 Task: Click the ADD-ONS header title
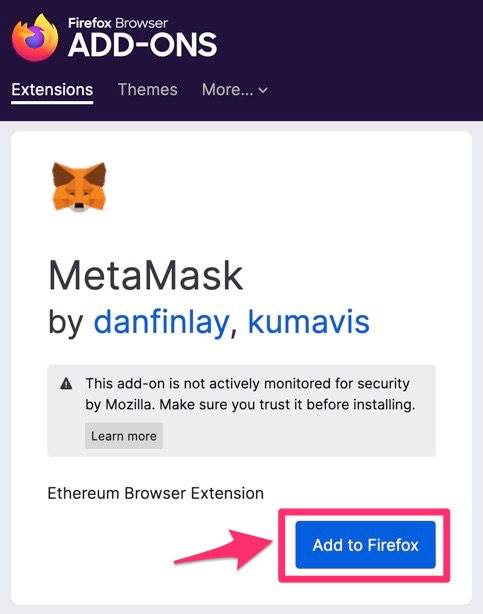click(143, 45)
